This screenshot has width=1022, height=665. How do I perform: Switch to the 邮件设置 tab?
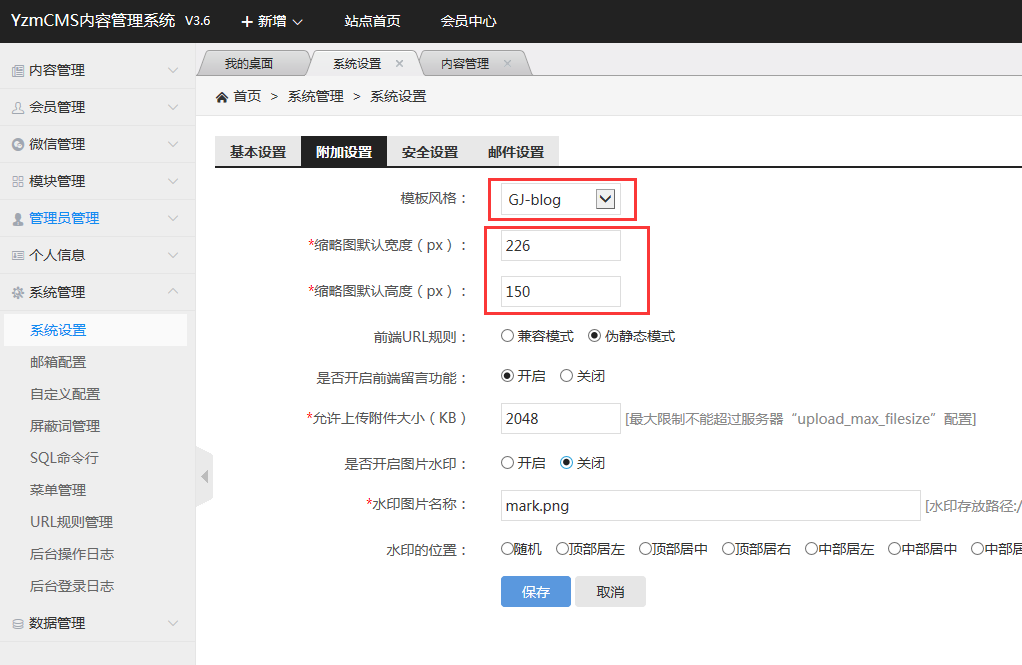click(x=516, y=152)
